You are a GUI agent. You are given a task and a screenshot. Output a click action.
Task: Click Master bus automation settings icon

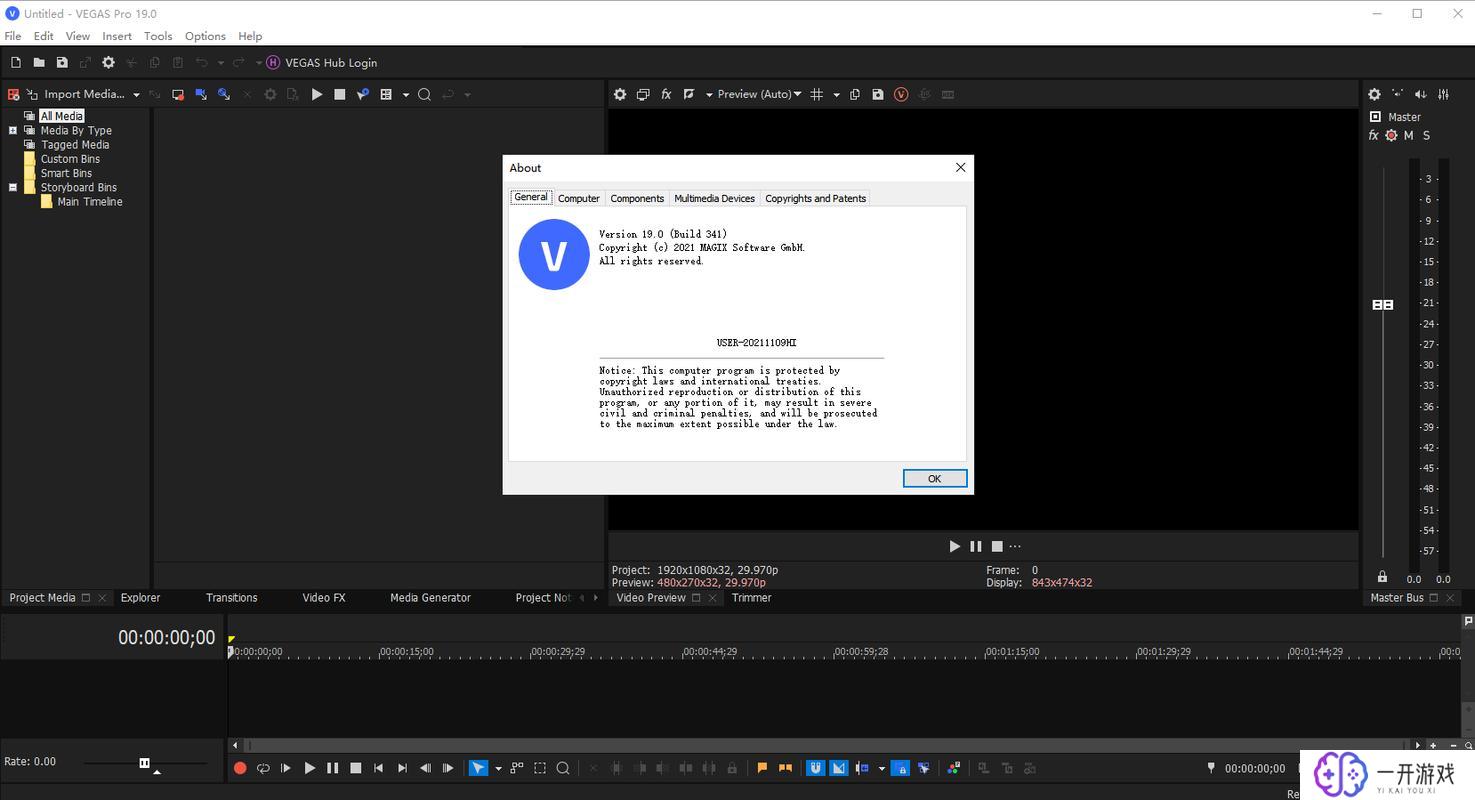[x=1391, y=135]
